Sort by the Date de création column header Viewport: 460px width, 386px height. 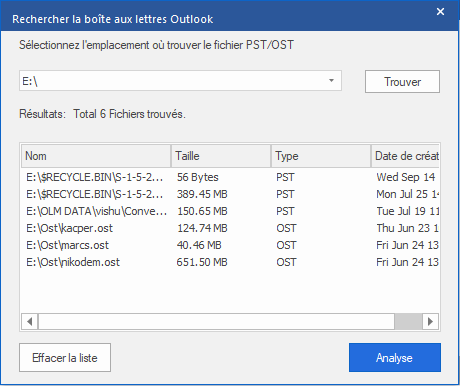pos(405,156)
